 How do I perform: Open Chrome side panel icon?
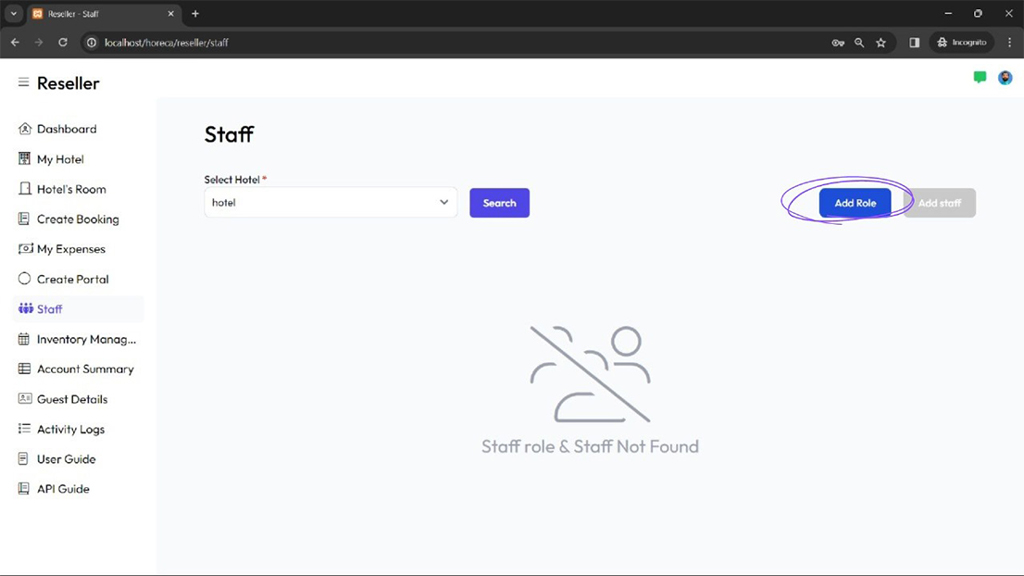tap(914, 43)
